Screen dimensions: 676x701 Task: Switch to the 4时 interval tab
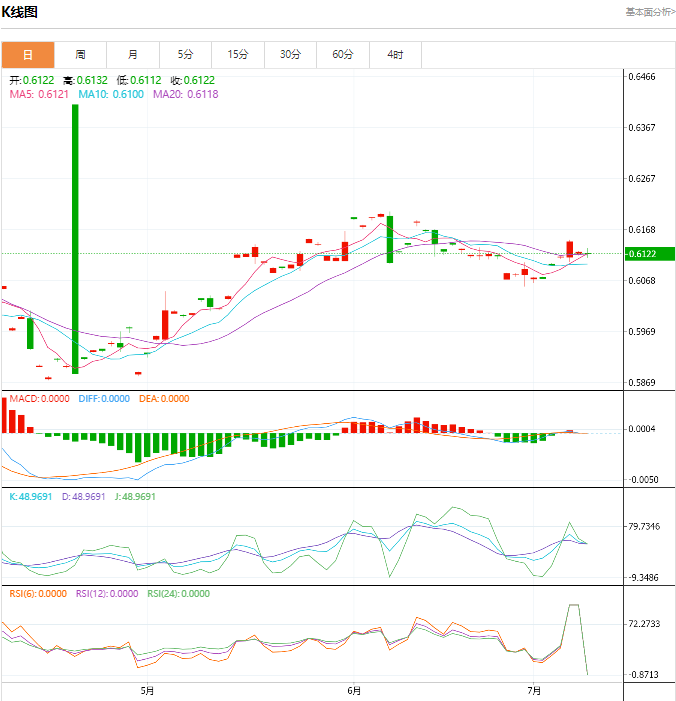(x=395, y=55)
